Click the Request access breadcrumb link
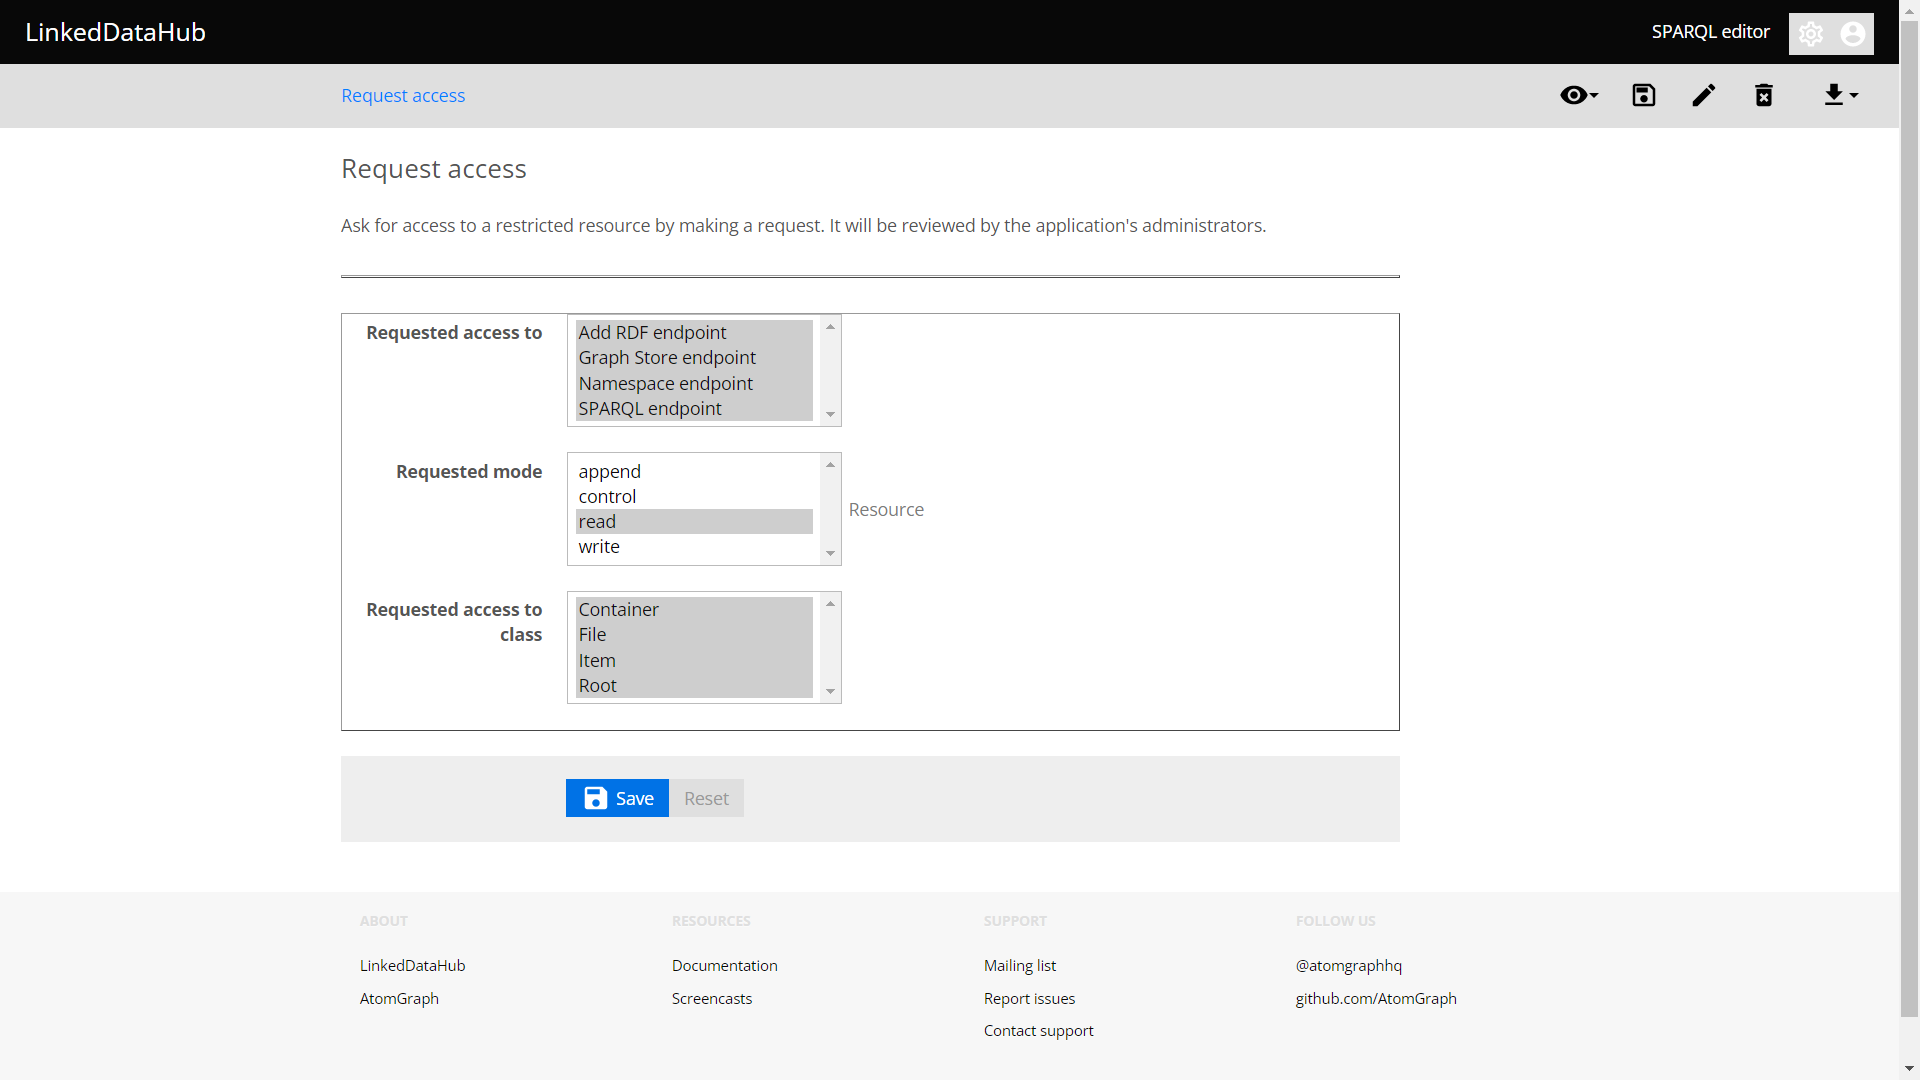The width and height of the screenshot is (1920, 1080). [403, 96]
